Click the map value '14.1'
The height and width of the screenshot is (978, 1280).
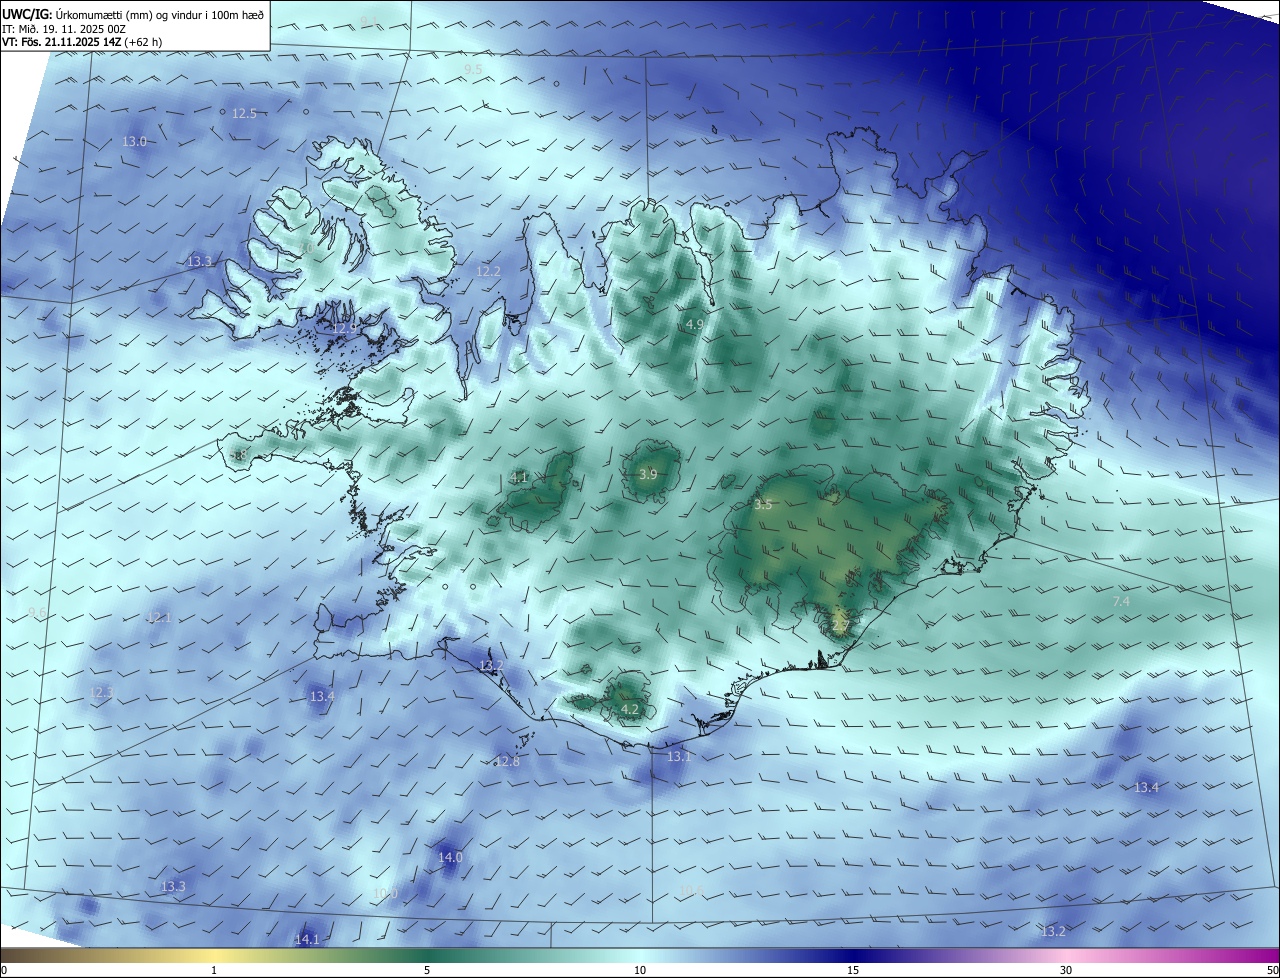[307, 939]
